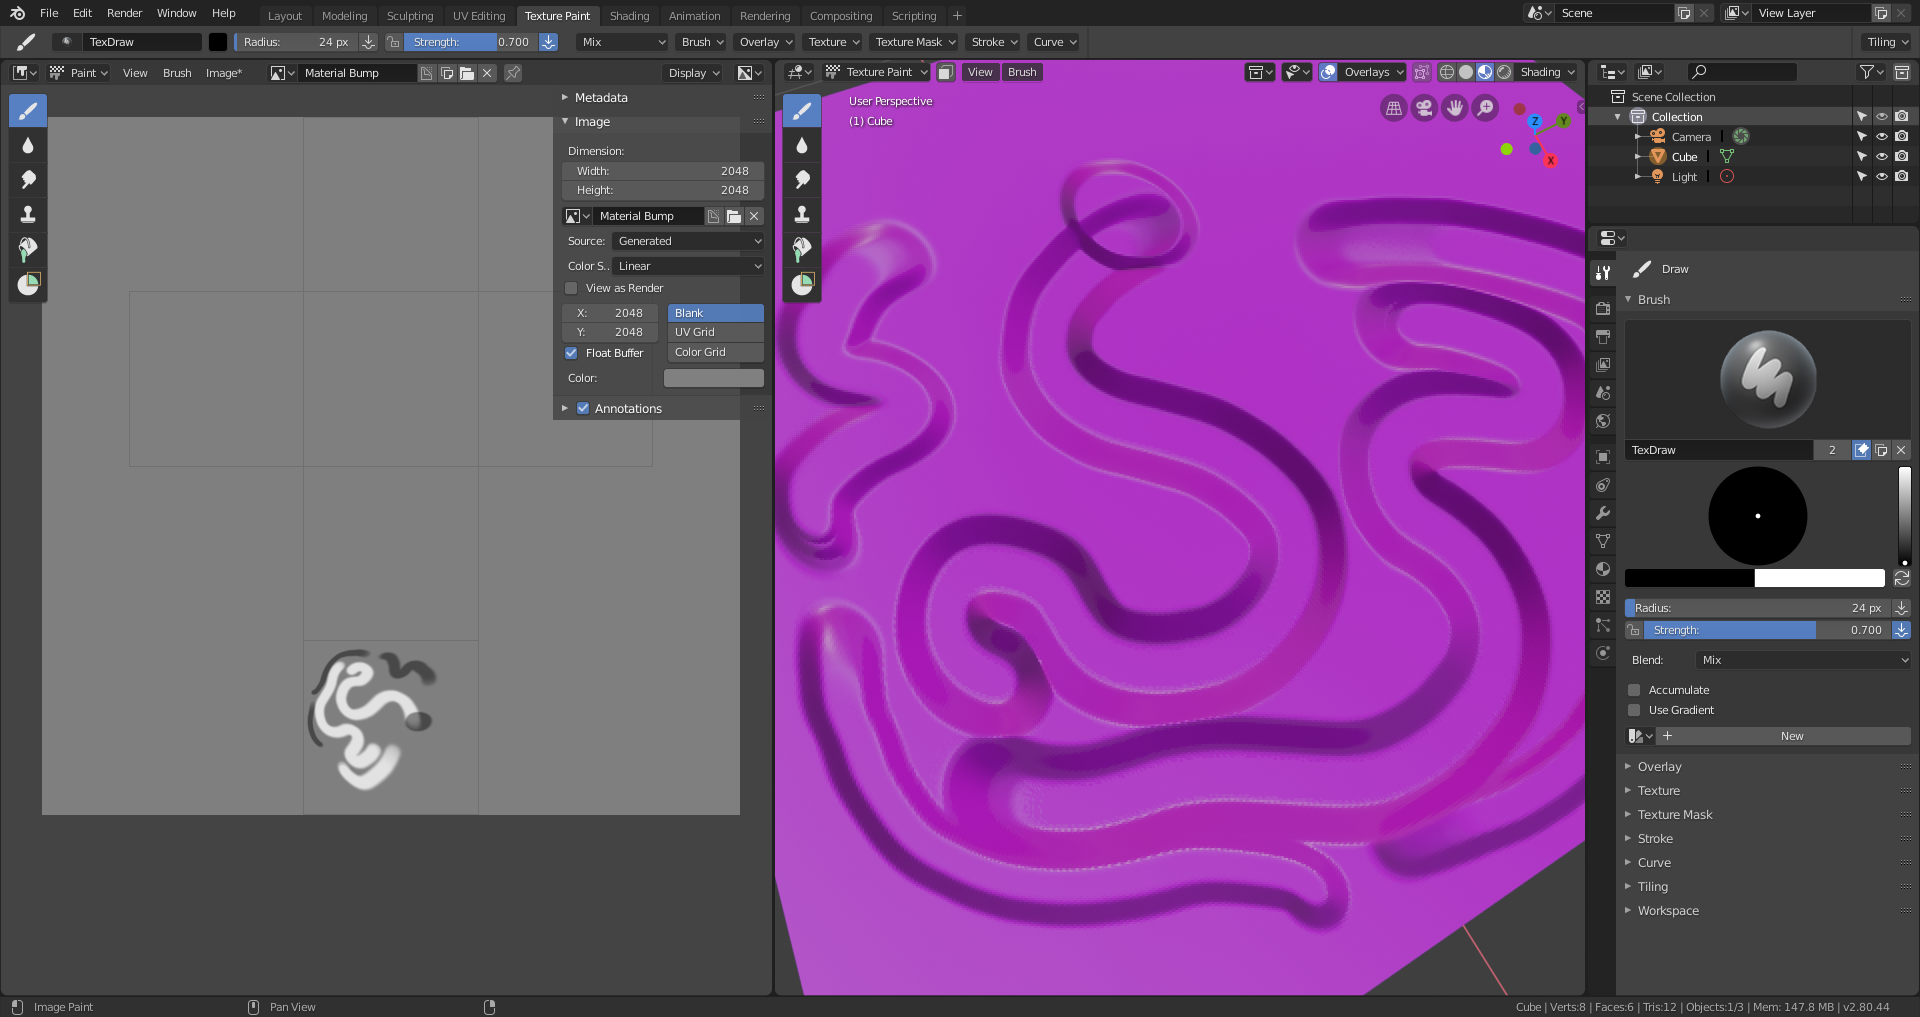Expand the Metadata panel
1920x1017 pixels.
600,98
